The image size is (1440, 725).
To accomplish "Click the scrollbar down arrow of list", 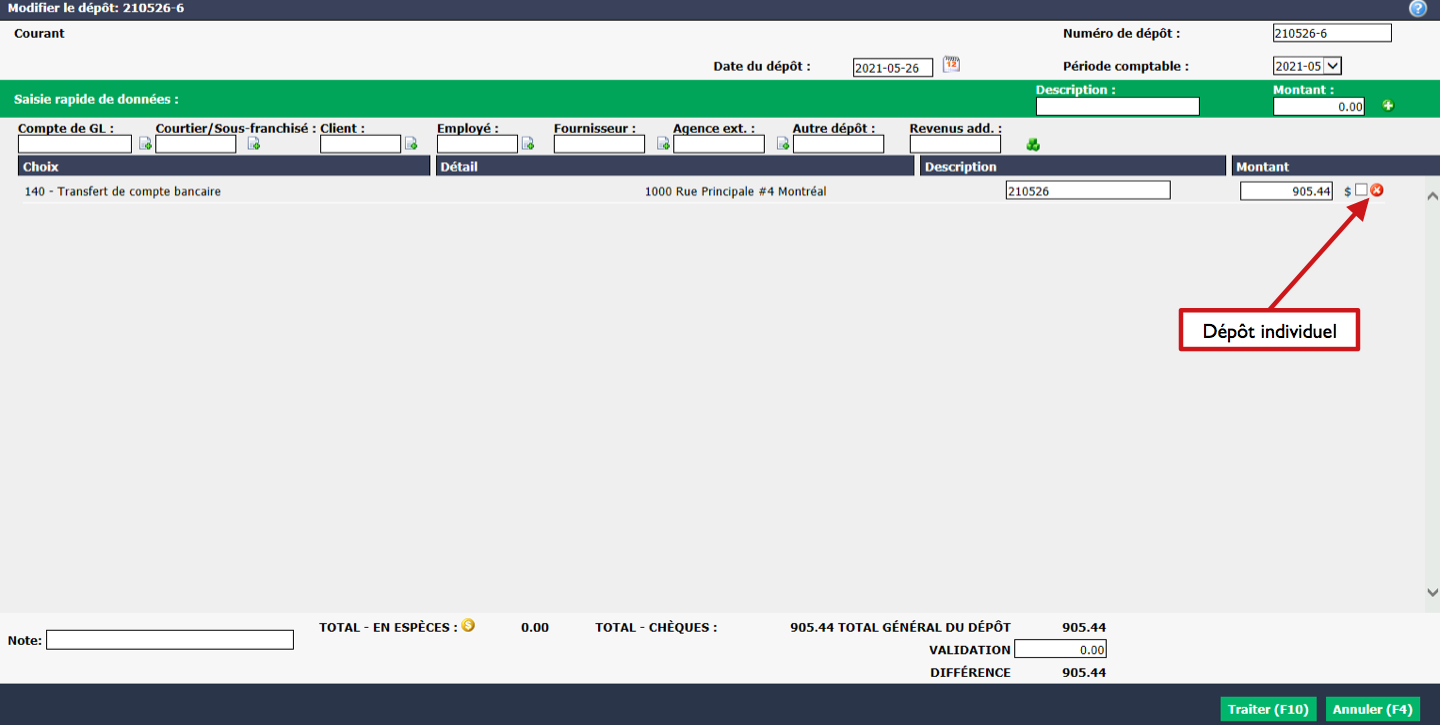I will point(1432,592).
